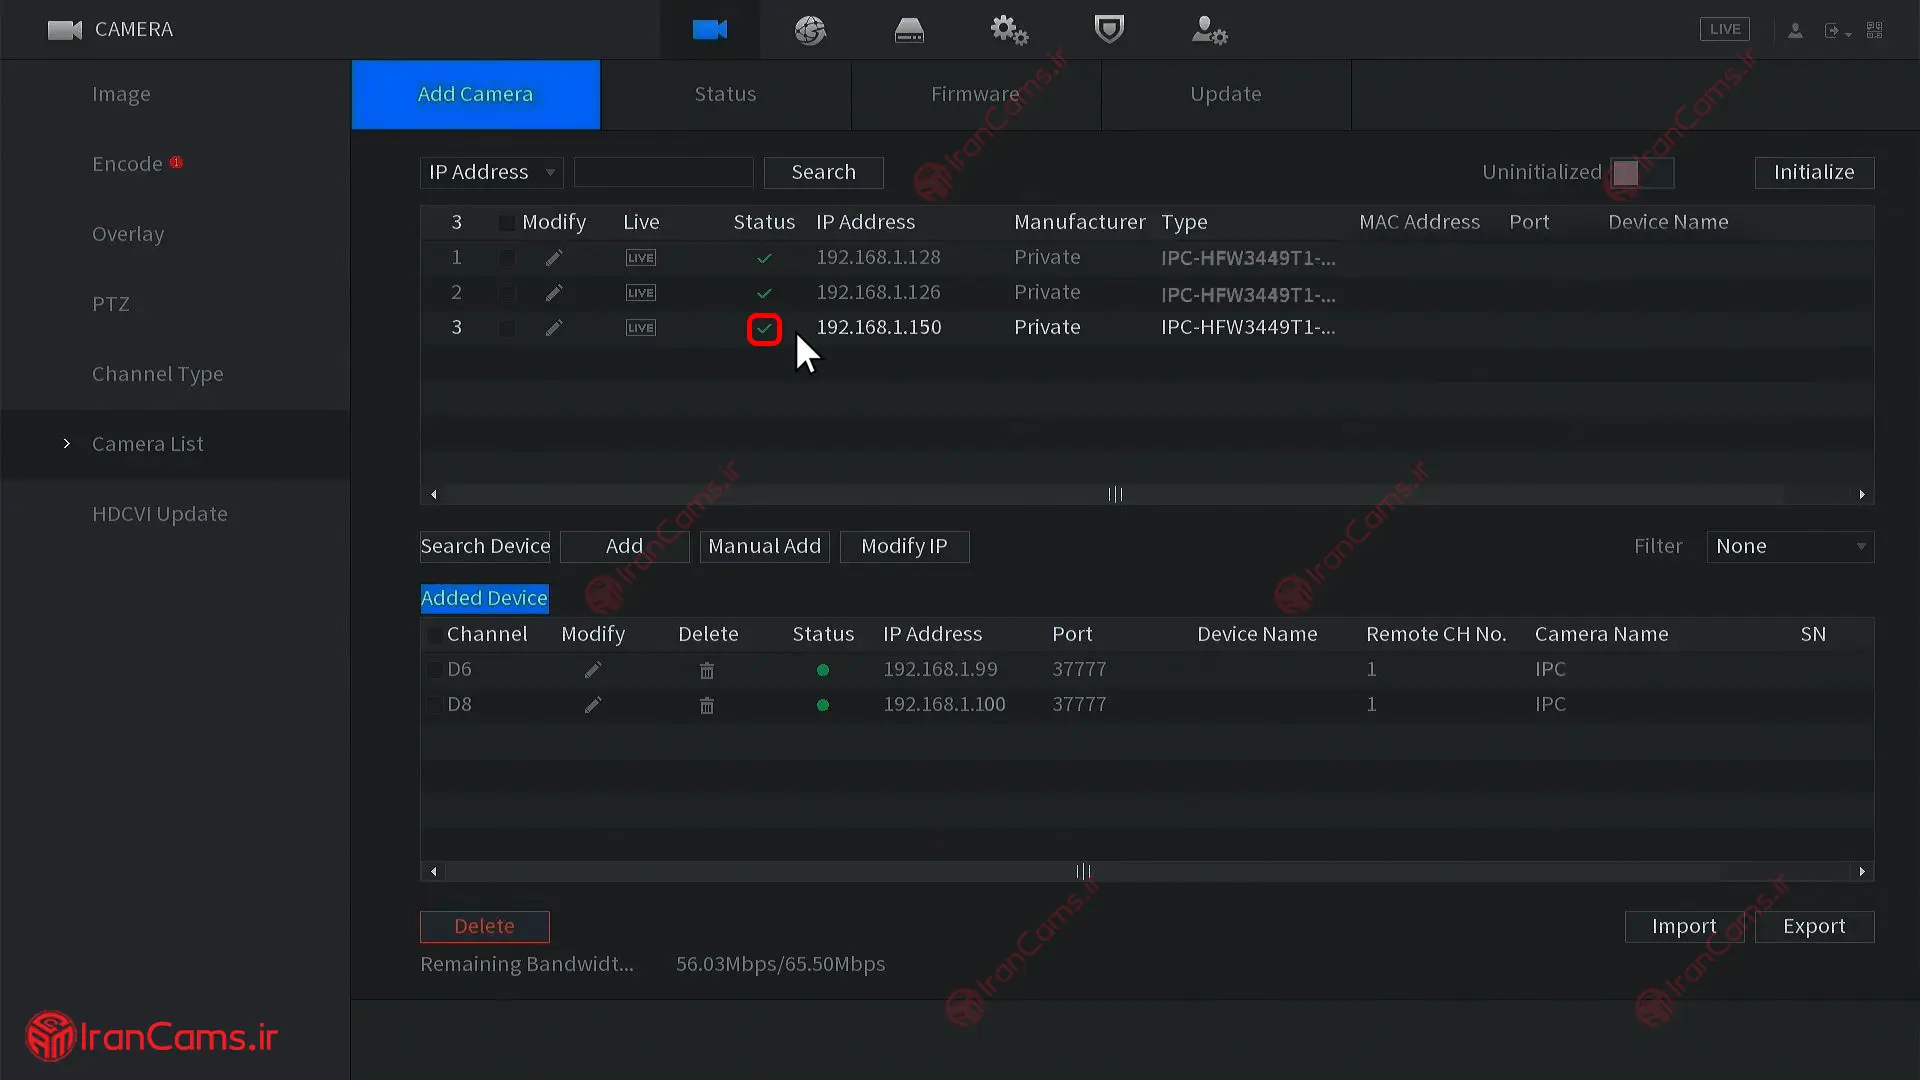Click the Export button
The image size is (1920, 1080).
coord(1814,926)
